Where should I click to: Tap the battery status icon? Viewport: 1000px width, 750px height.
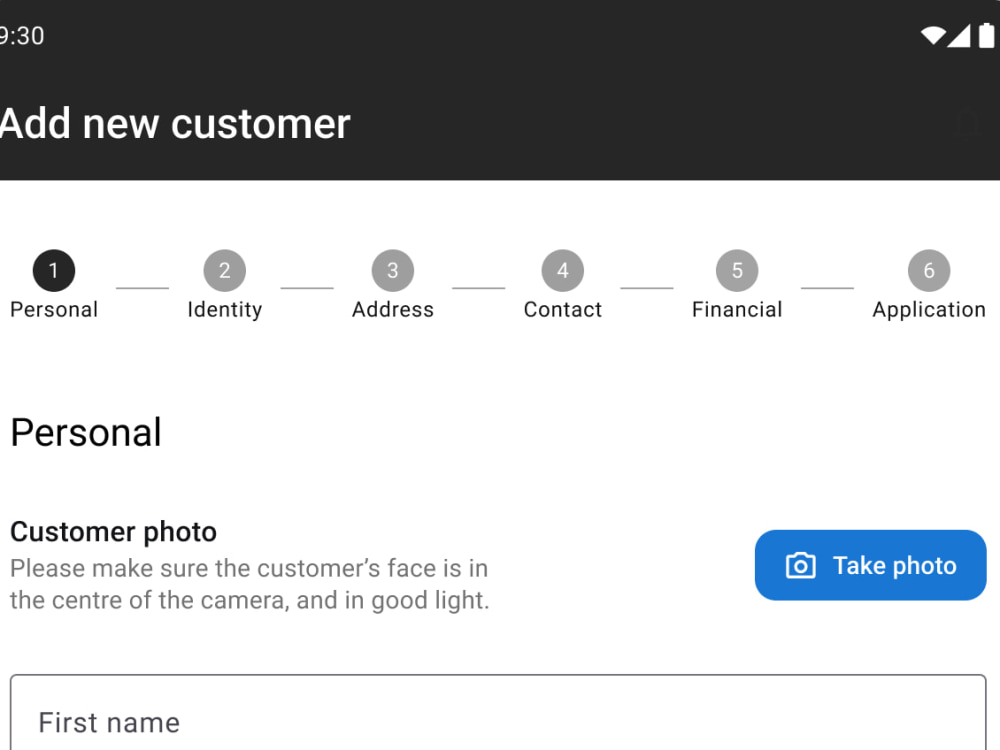[986, 35]
